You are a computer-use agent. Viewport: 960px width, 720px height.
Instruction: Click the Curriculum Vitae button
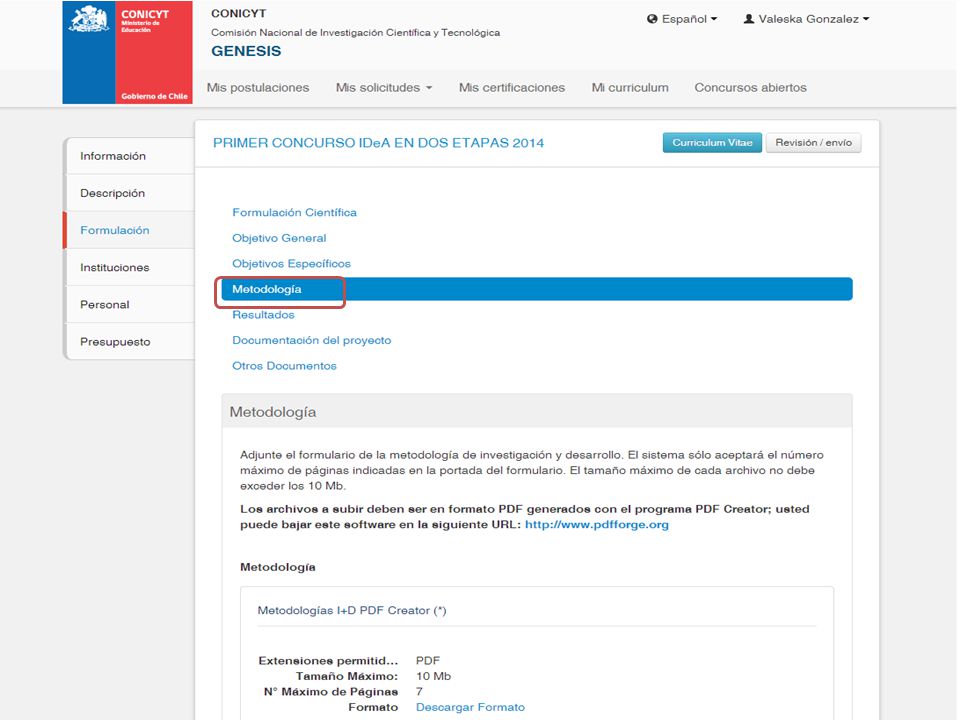(712, 143)
